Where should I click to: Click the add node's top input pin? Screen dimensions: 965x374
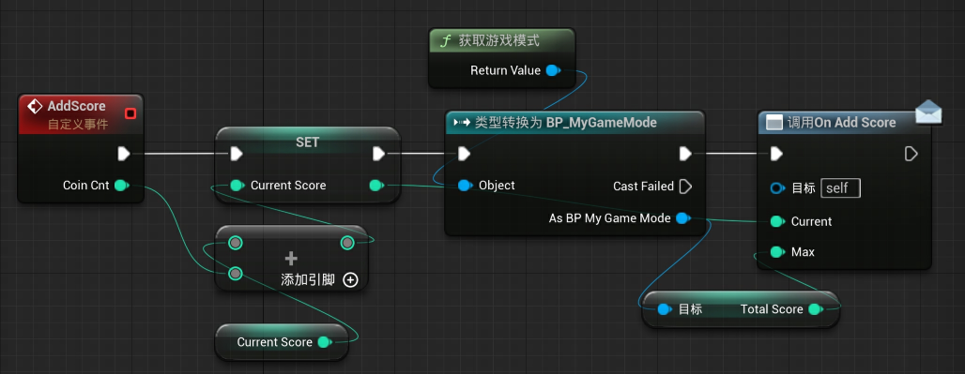[234, 243]
